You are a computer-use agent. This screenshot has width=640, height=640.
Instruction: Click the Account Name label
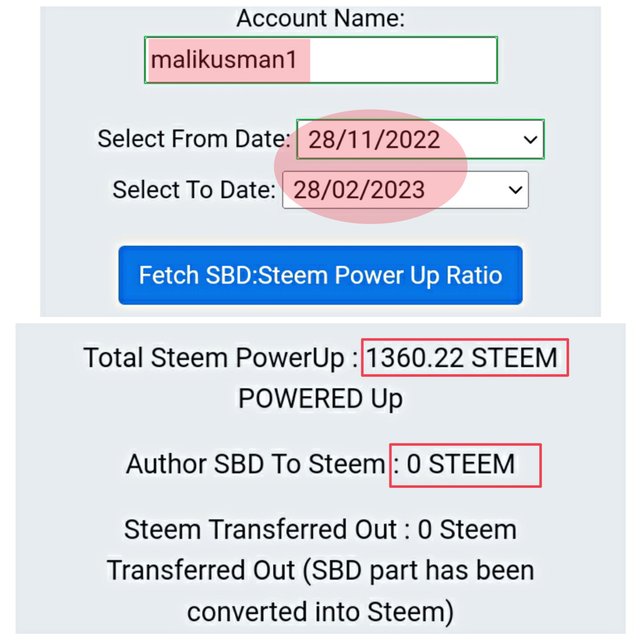tap(320, 18)
